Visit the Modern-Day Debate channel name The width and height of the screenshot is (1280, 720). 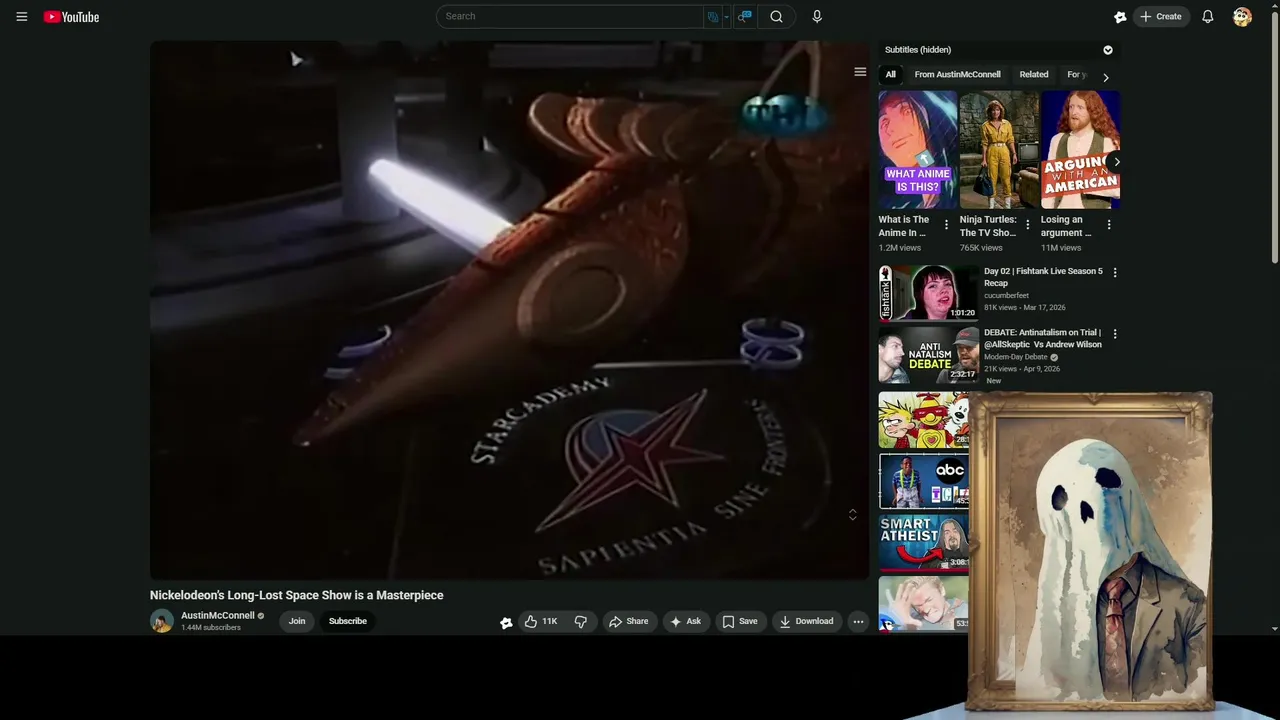(x=1015, y=357)
